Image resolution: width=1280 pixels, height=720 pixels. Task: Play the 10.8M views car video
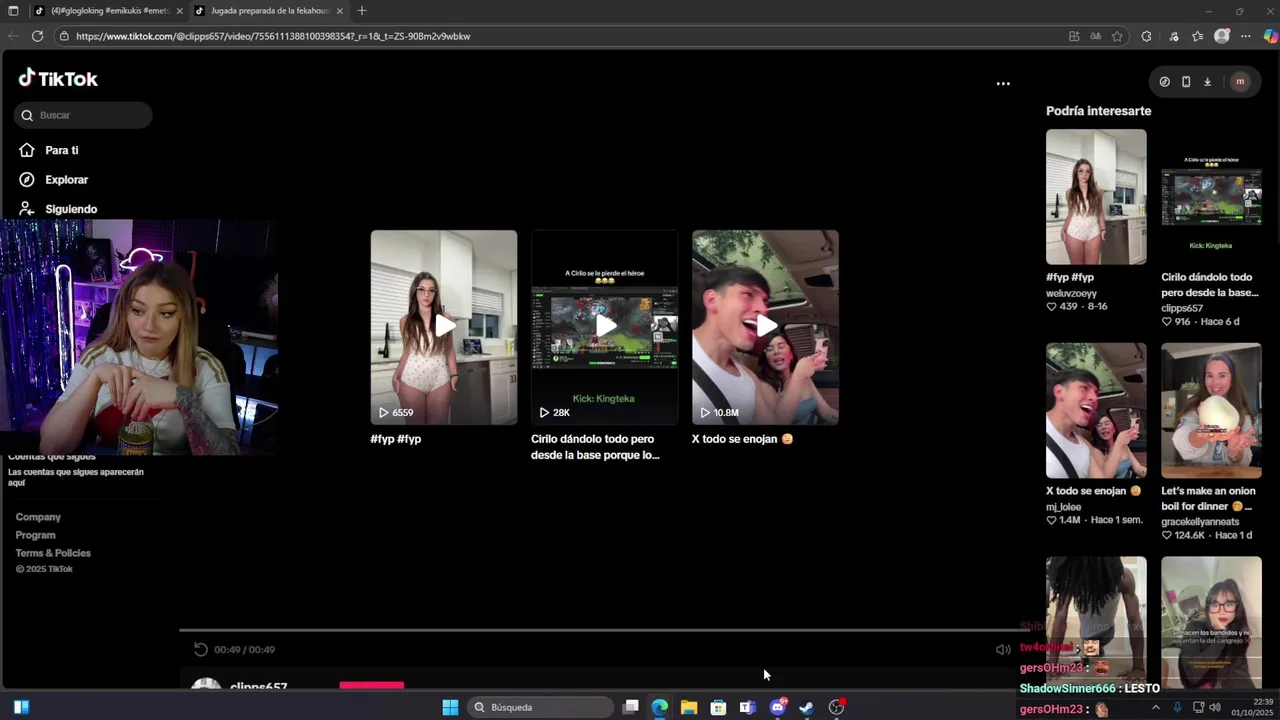(x=765, y=327)
